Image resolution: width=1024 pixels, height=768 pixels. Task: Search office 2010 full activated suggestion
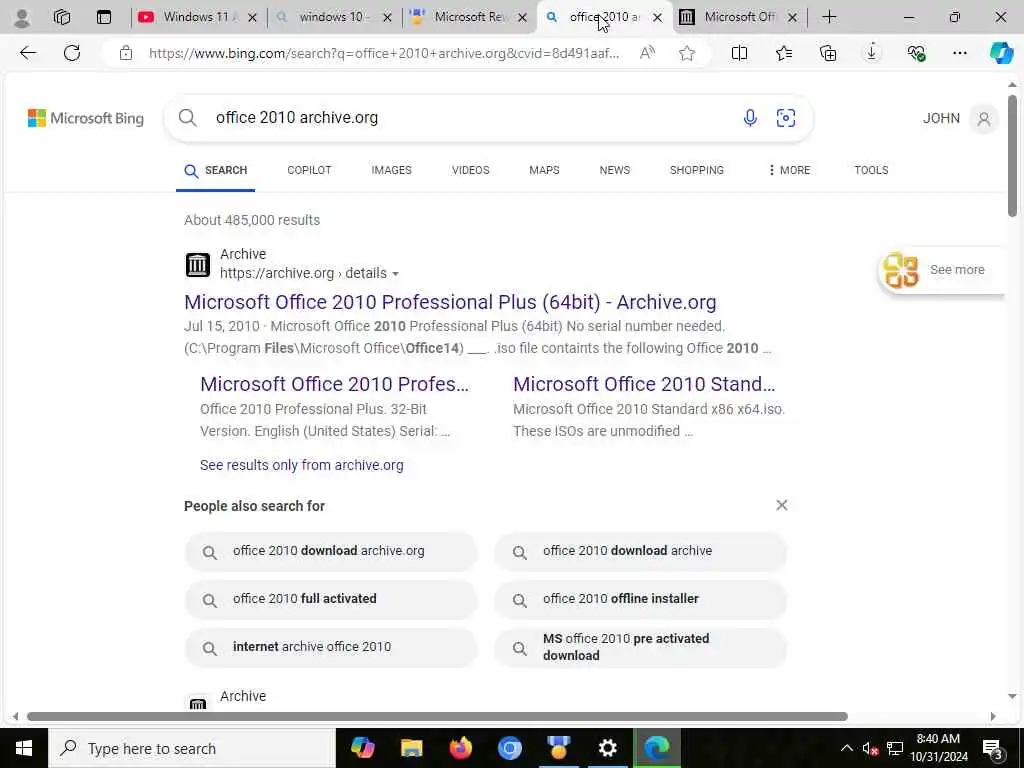coord(330,599)
